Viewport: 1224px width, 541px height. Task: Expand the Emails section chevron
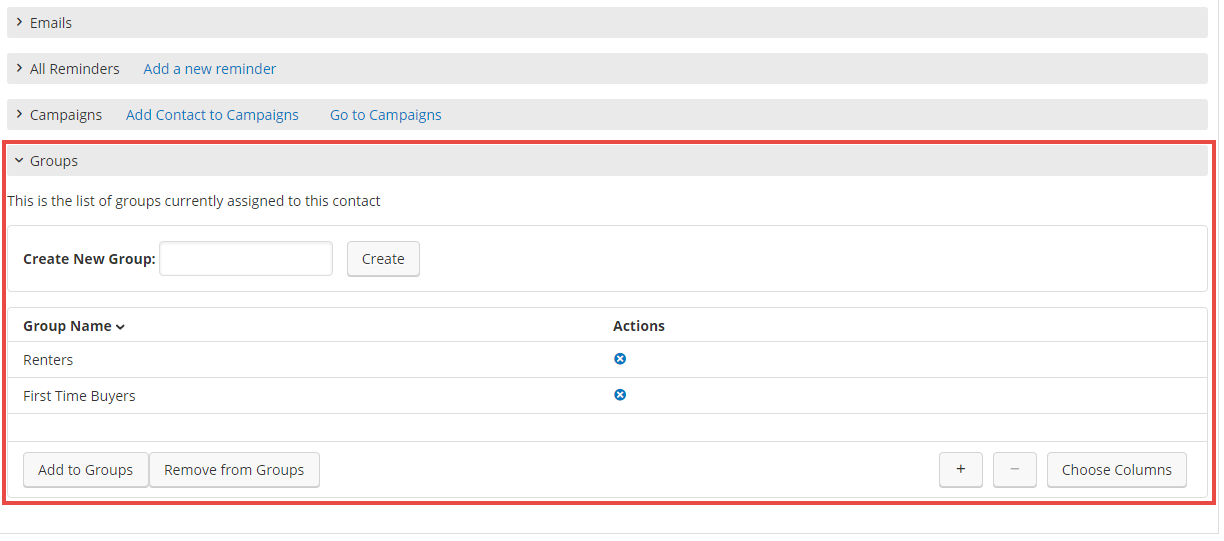[19, 22]
